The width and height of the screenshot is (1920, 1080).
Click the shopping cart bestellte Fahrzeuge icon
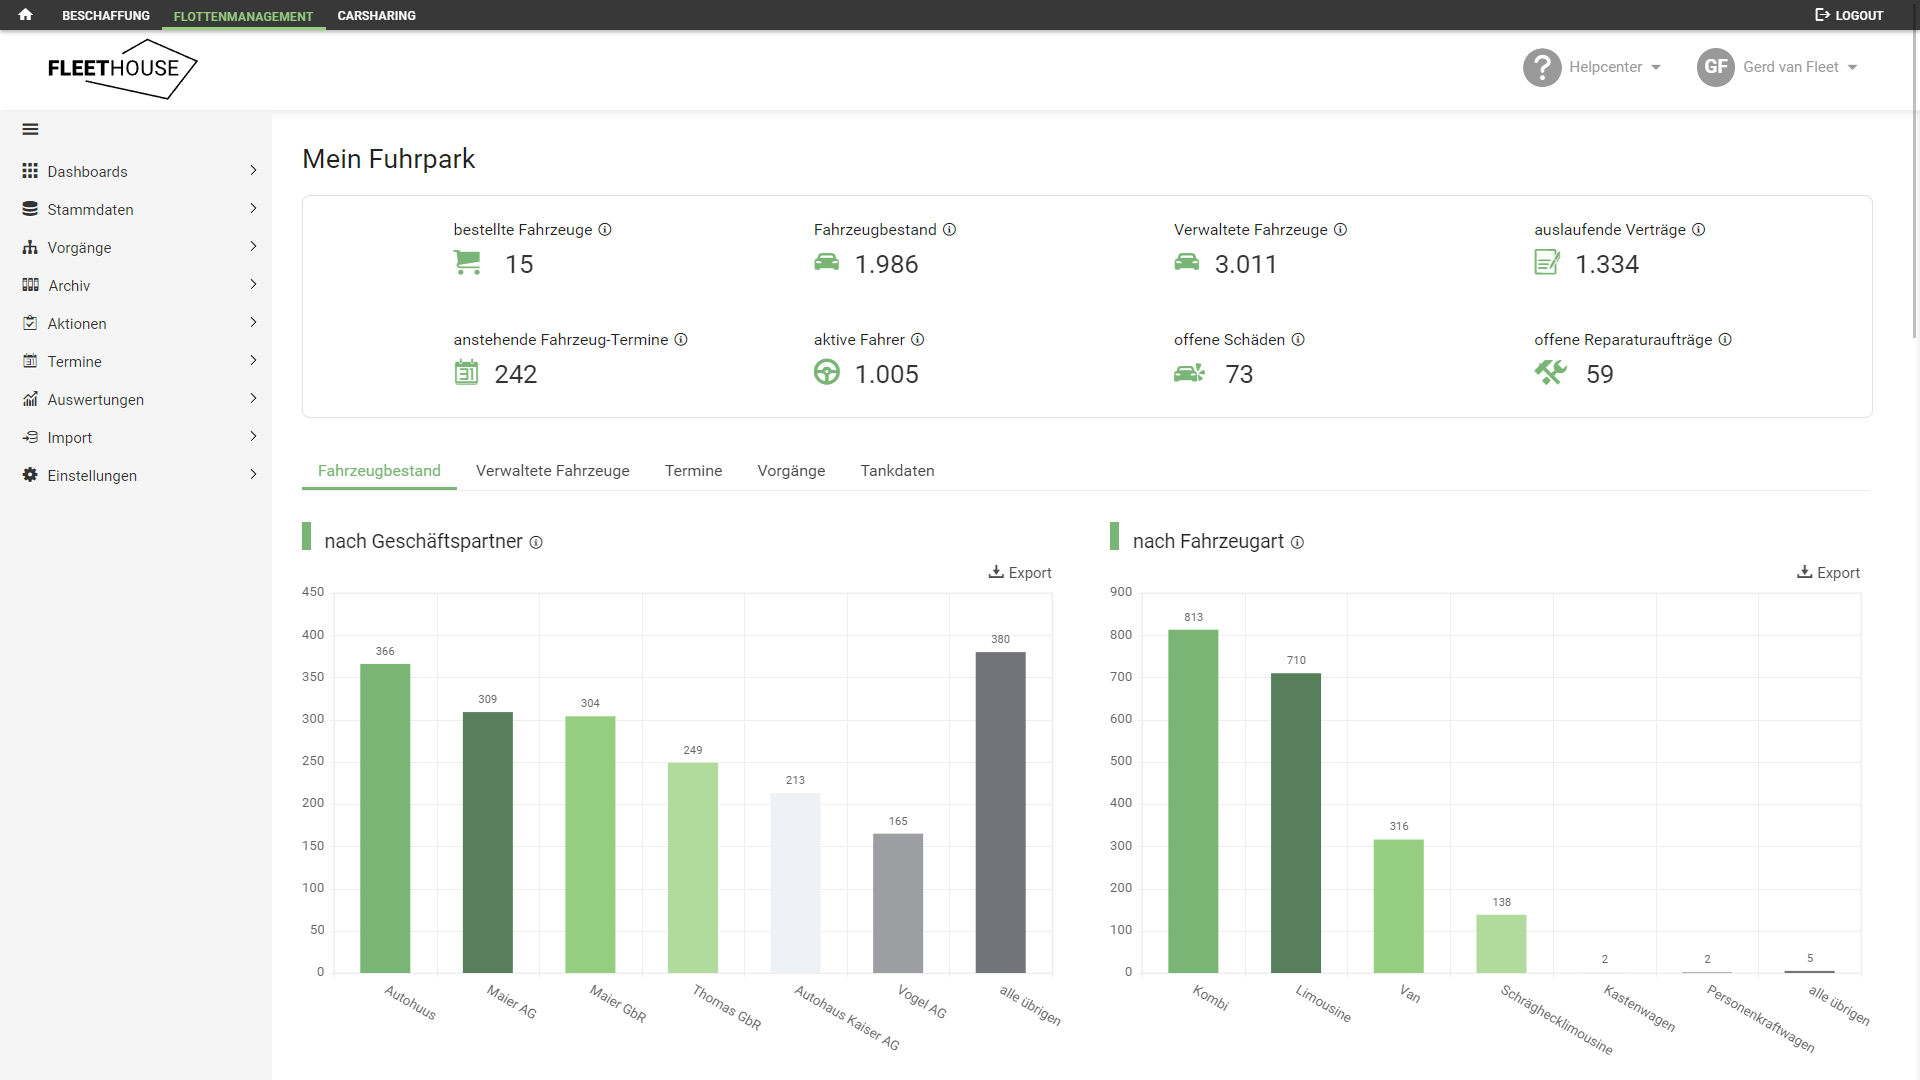click(x=467, y=263)
